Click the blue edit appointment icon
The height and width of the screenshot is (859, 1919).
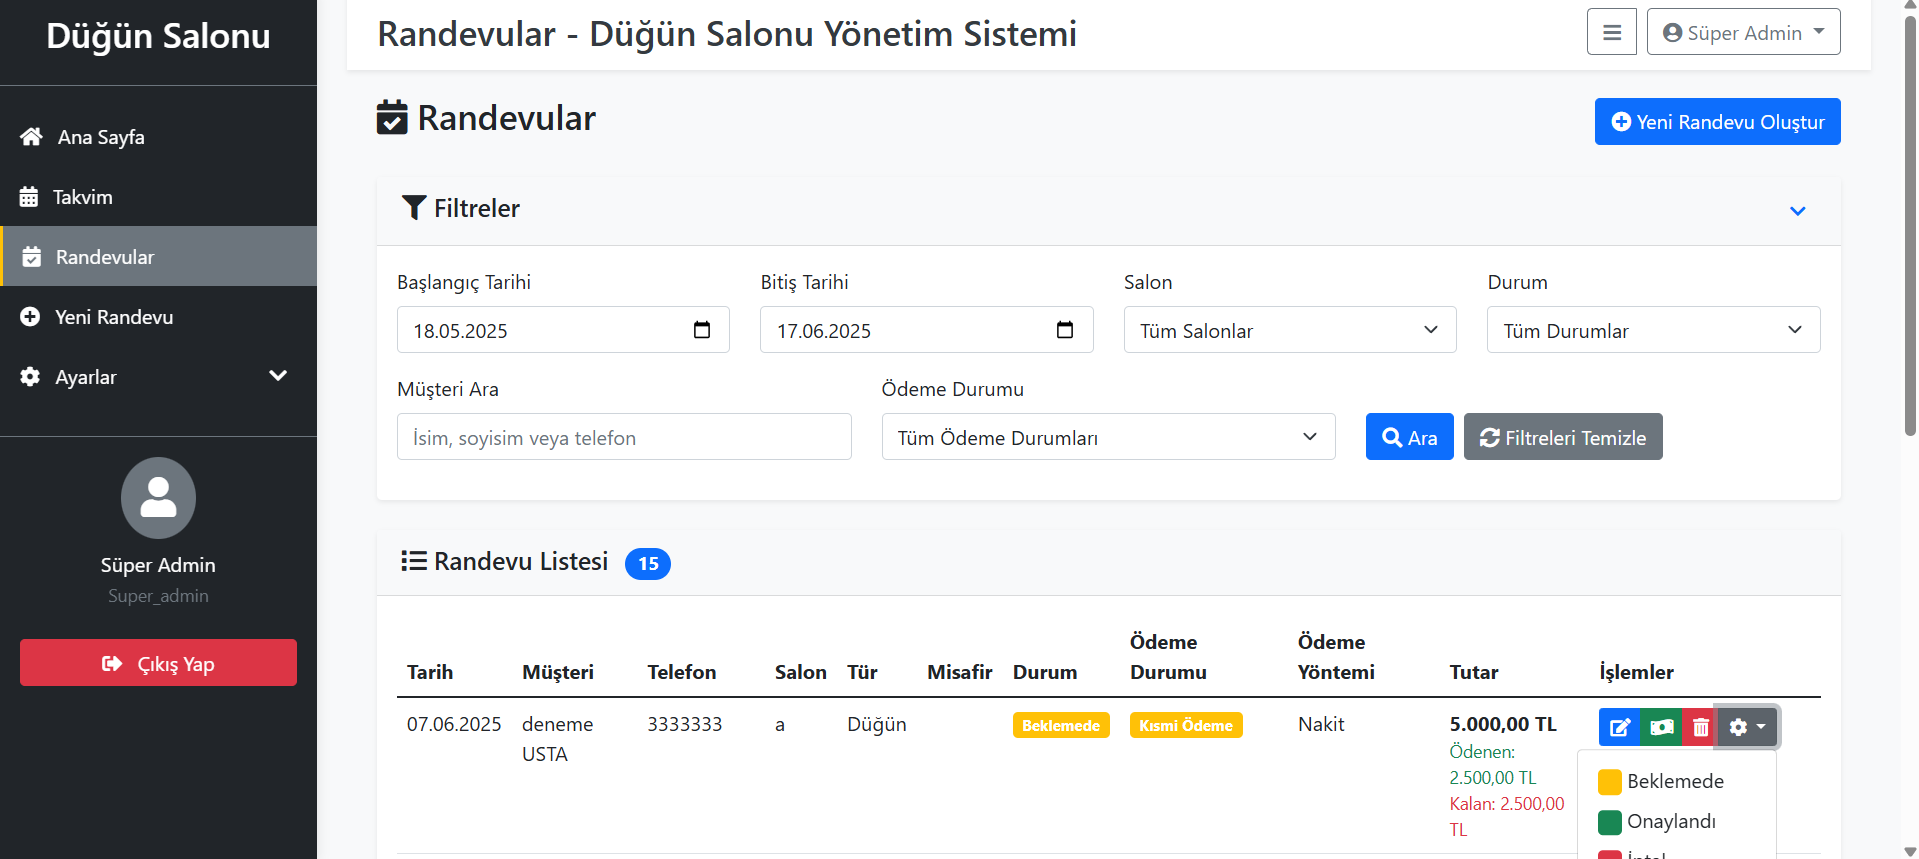[x=1620, y=727]
